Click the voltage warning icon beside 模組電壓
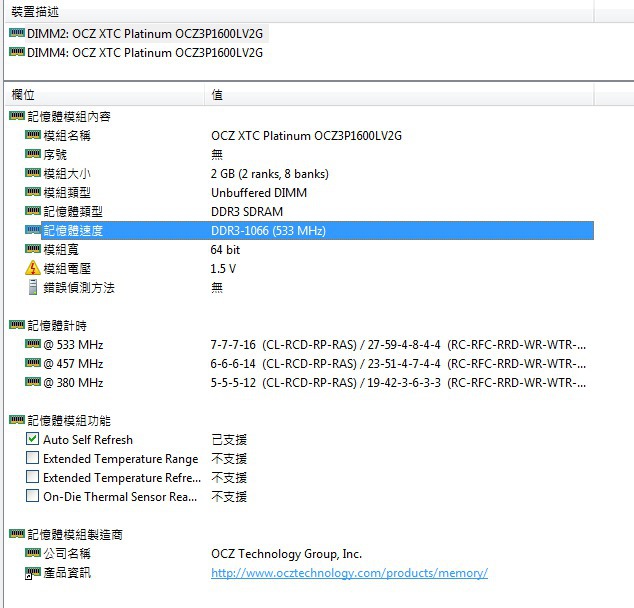 click(33, 268)
